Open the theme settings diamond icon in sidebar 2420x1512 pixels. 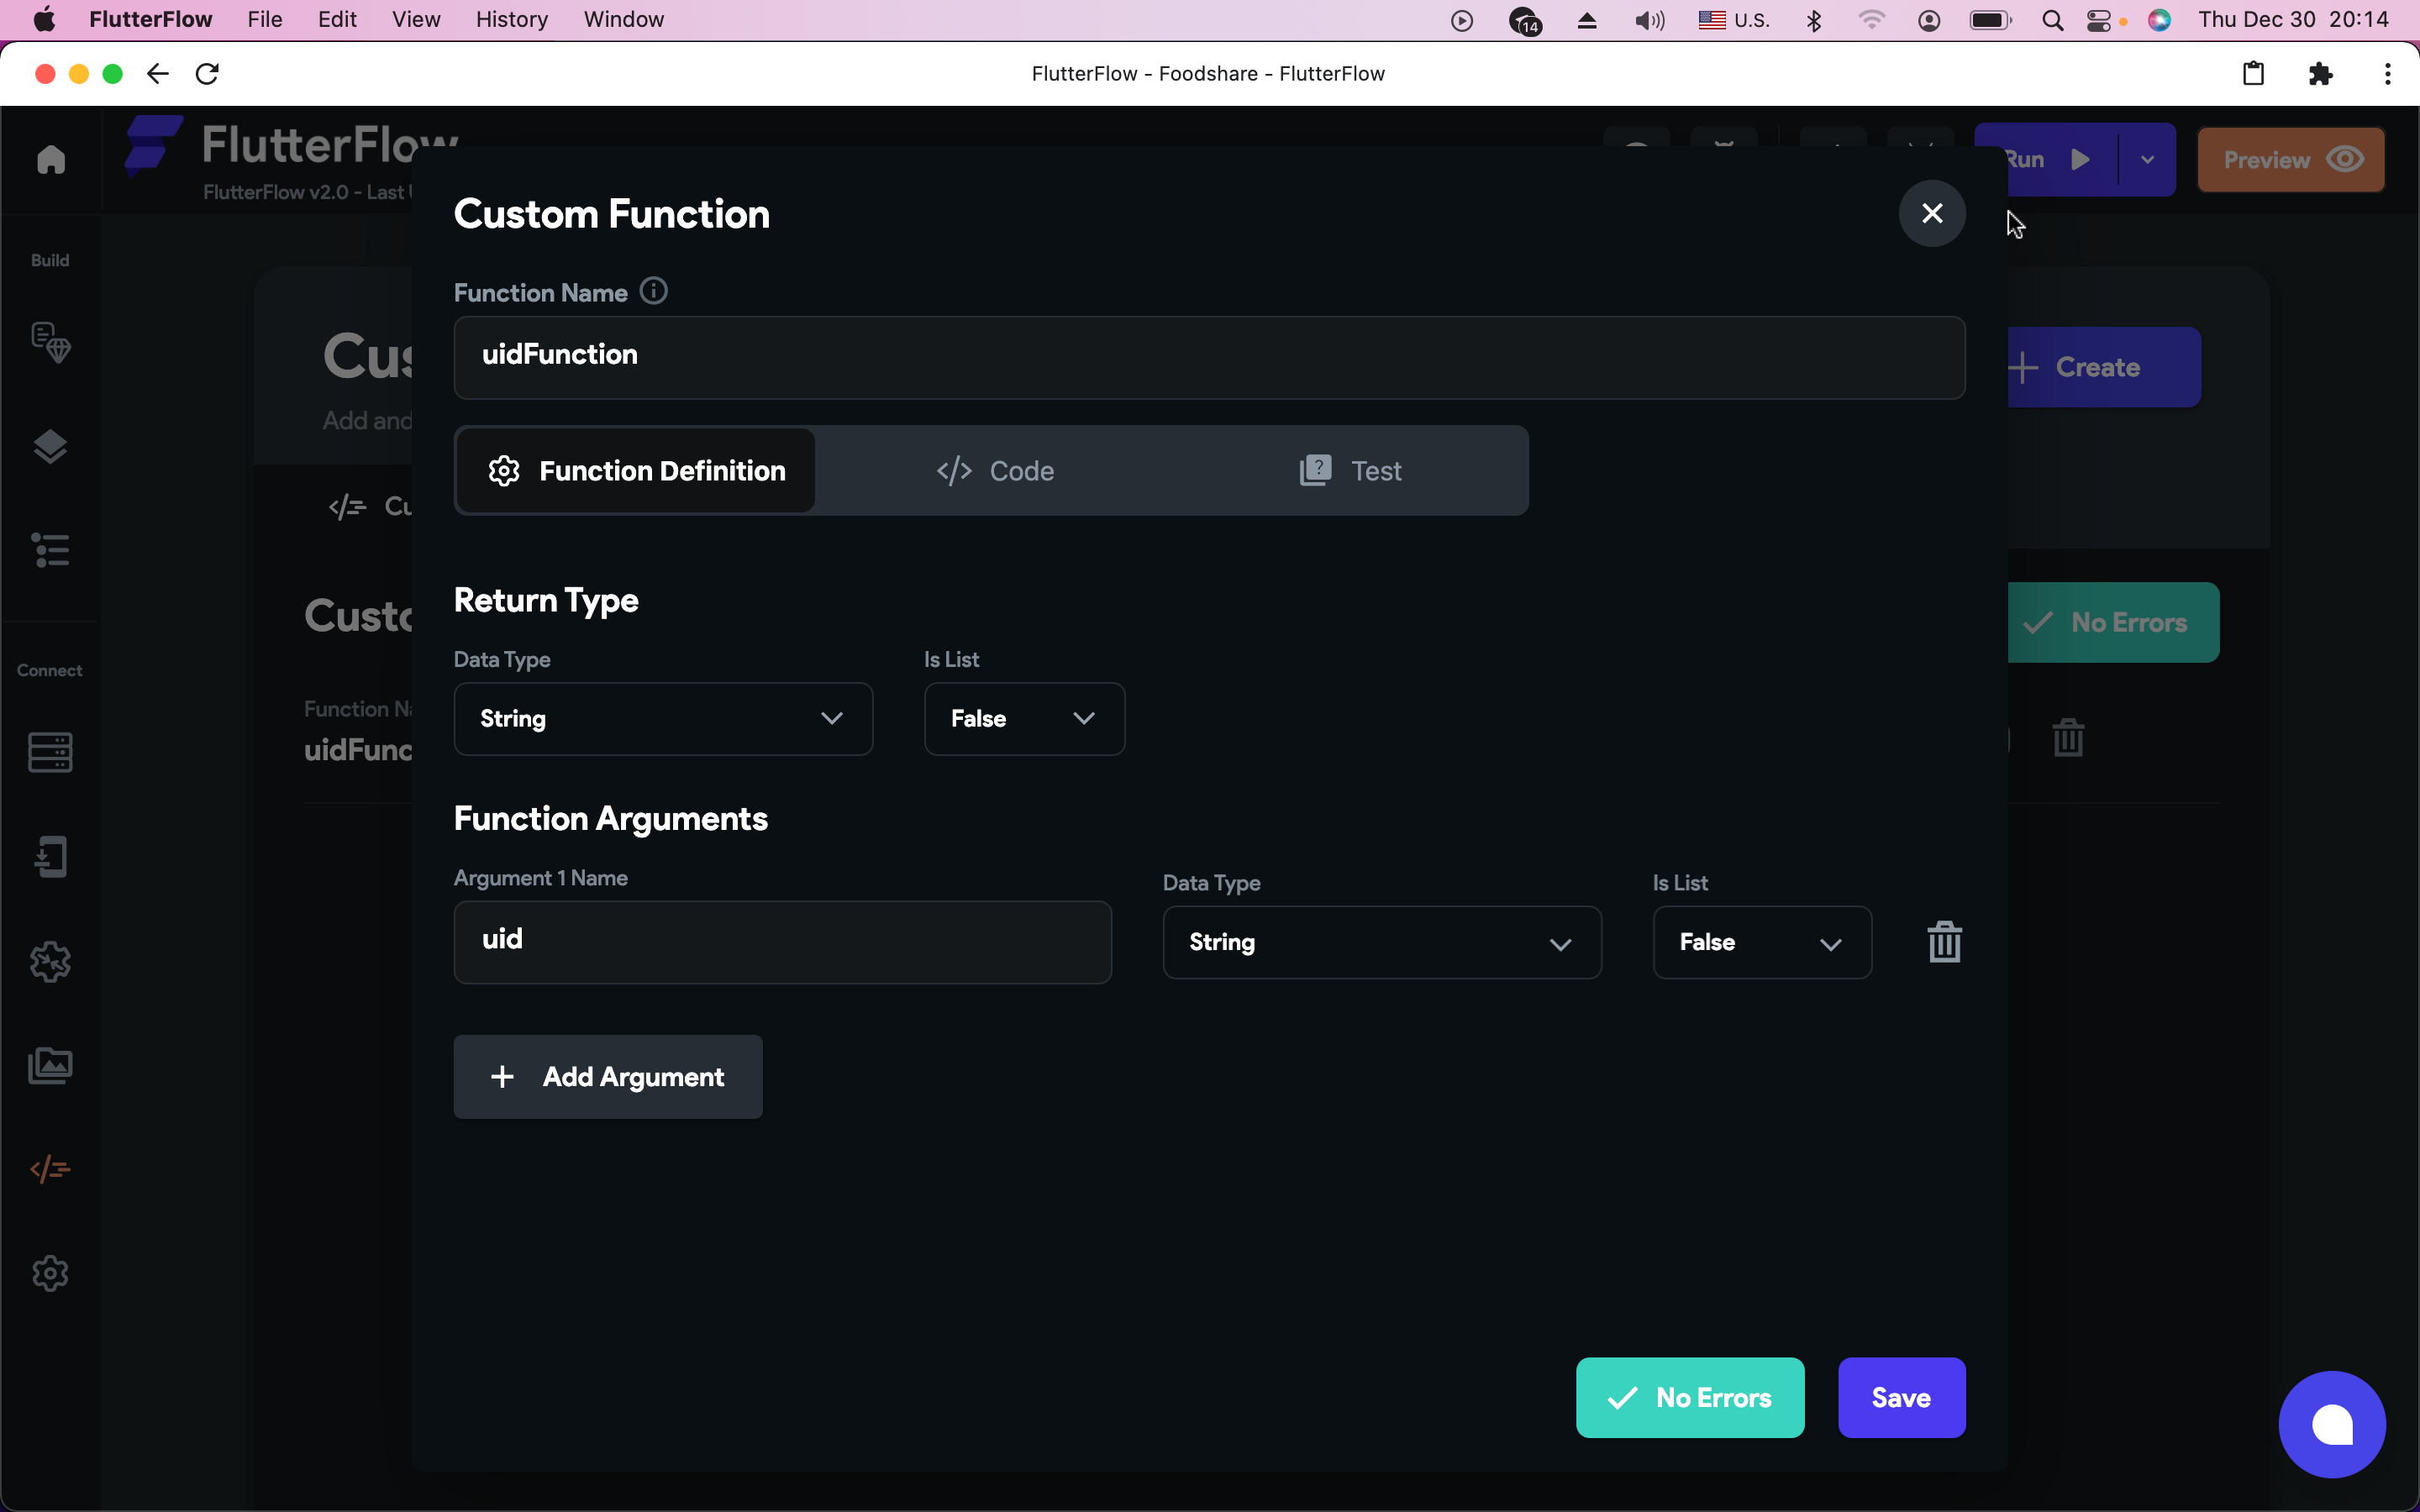tap(51, 343)
